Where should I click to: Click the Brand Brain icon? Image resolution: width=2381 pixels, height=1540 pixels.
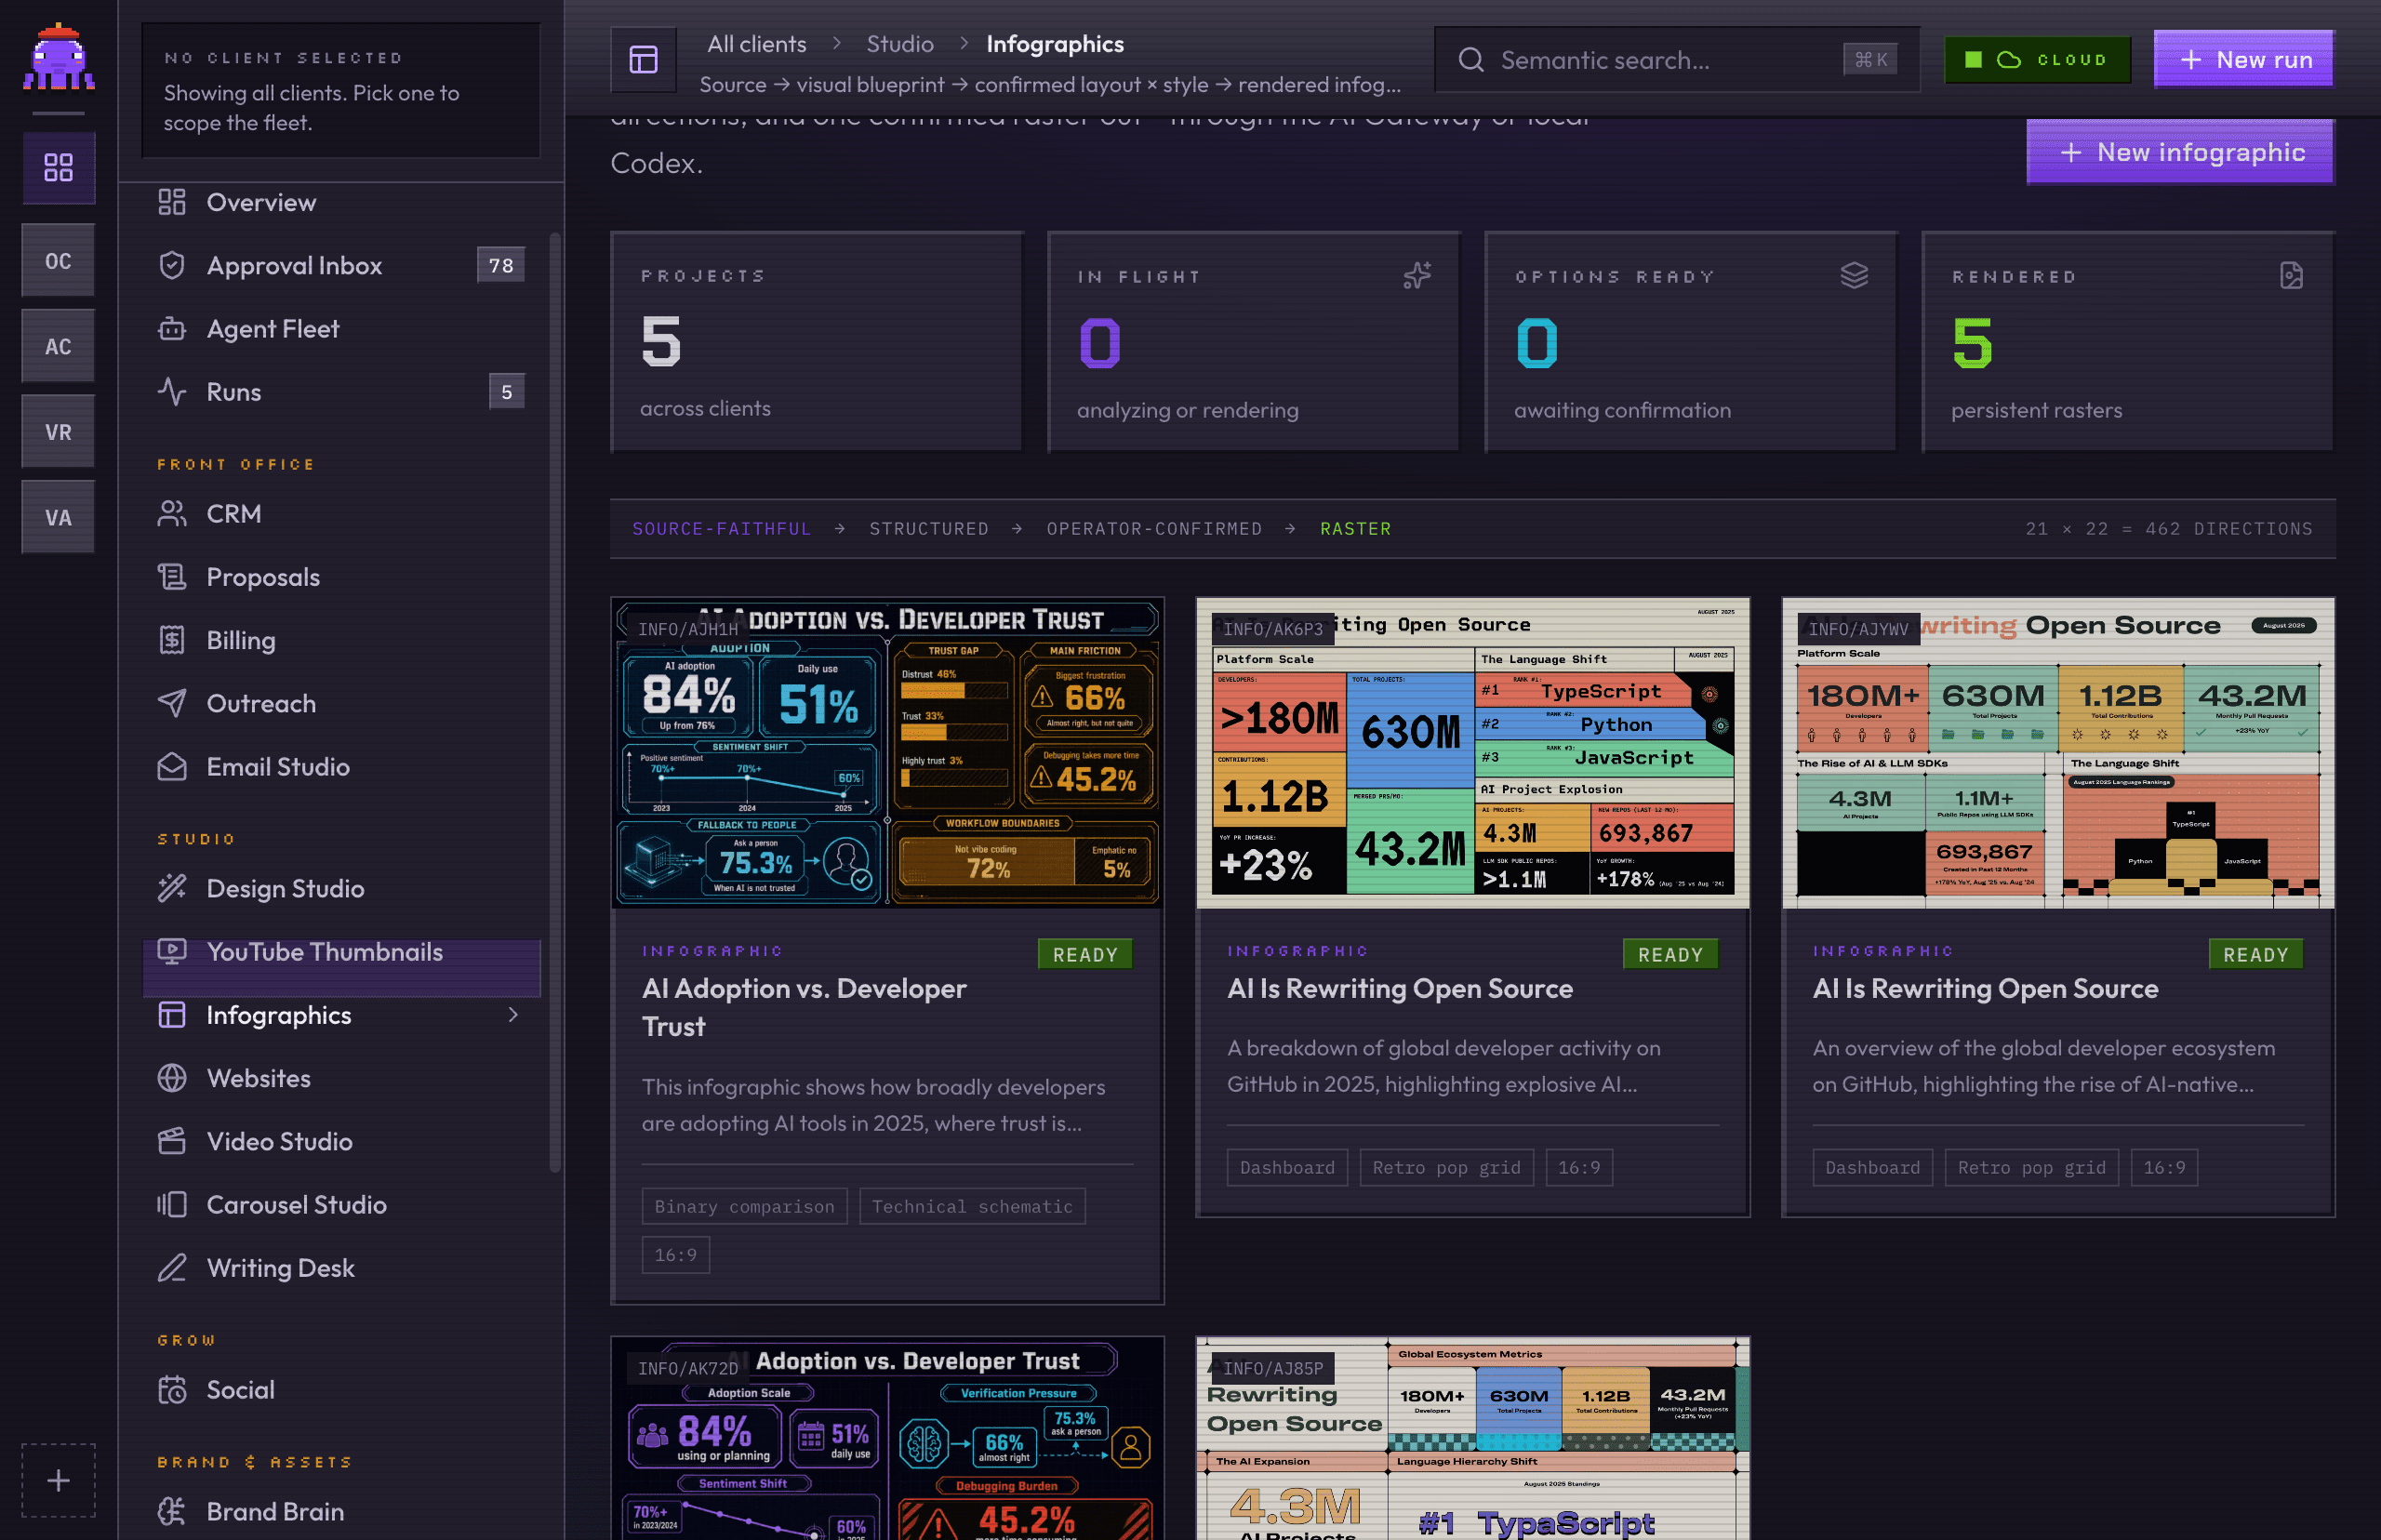172,1511
